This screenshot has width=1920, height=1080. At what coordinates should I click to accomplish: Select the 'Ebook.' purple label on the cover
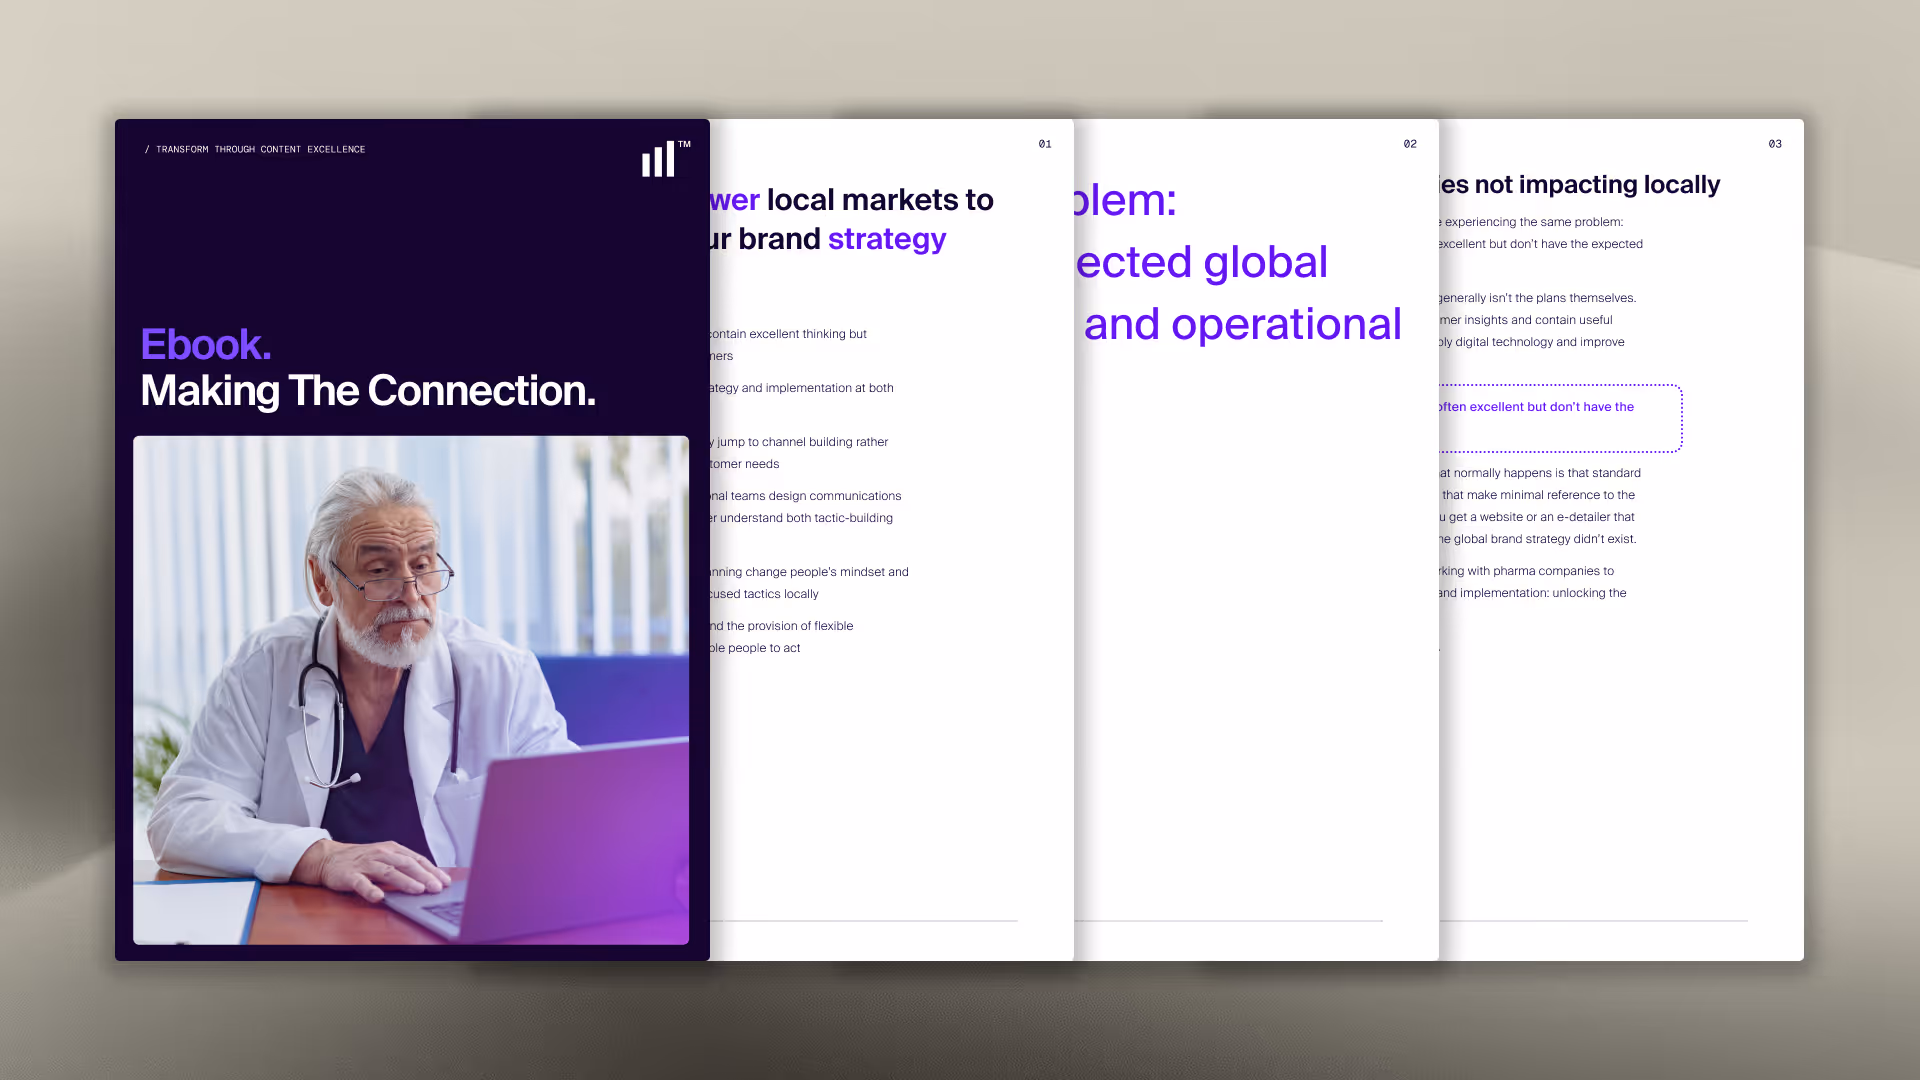tap(205, 343)
